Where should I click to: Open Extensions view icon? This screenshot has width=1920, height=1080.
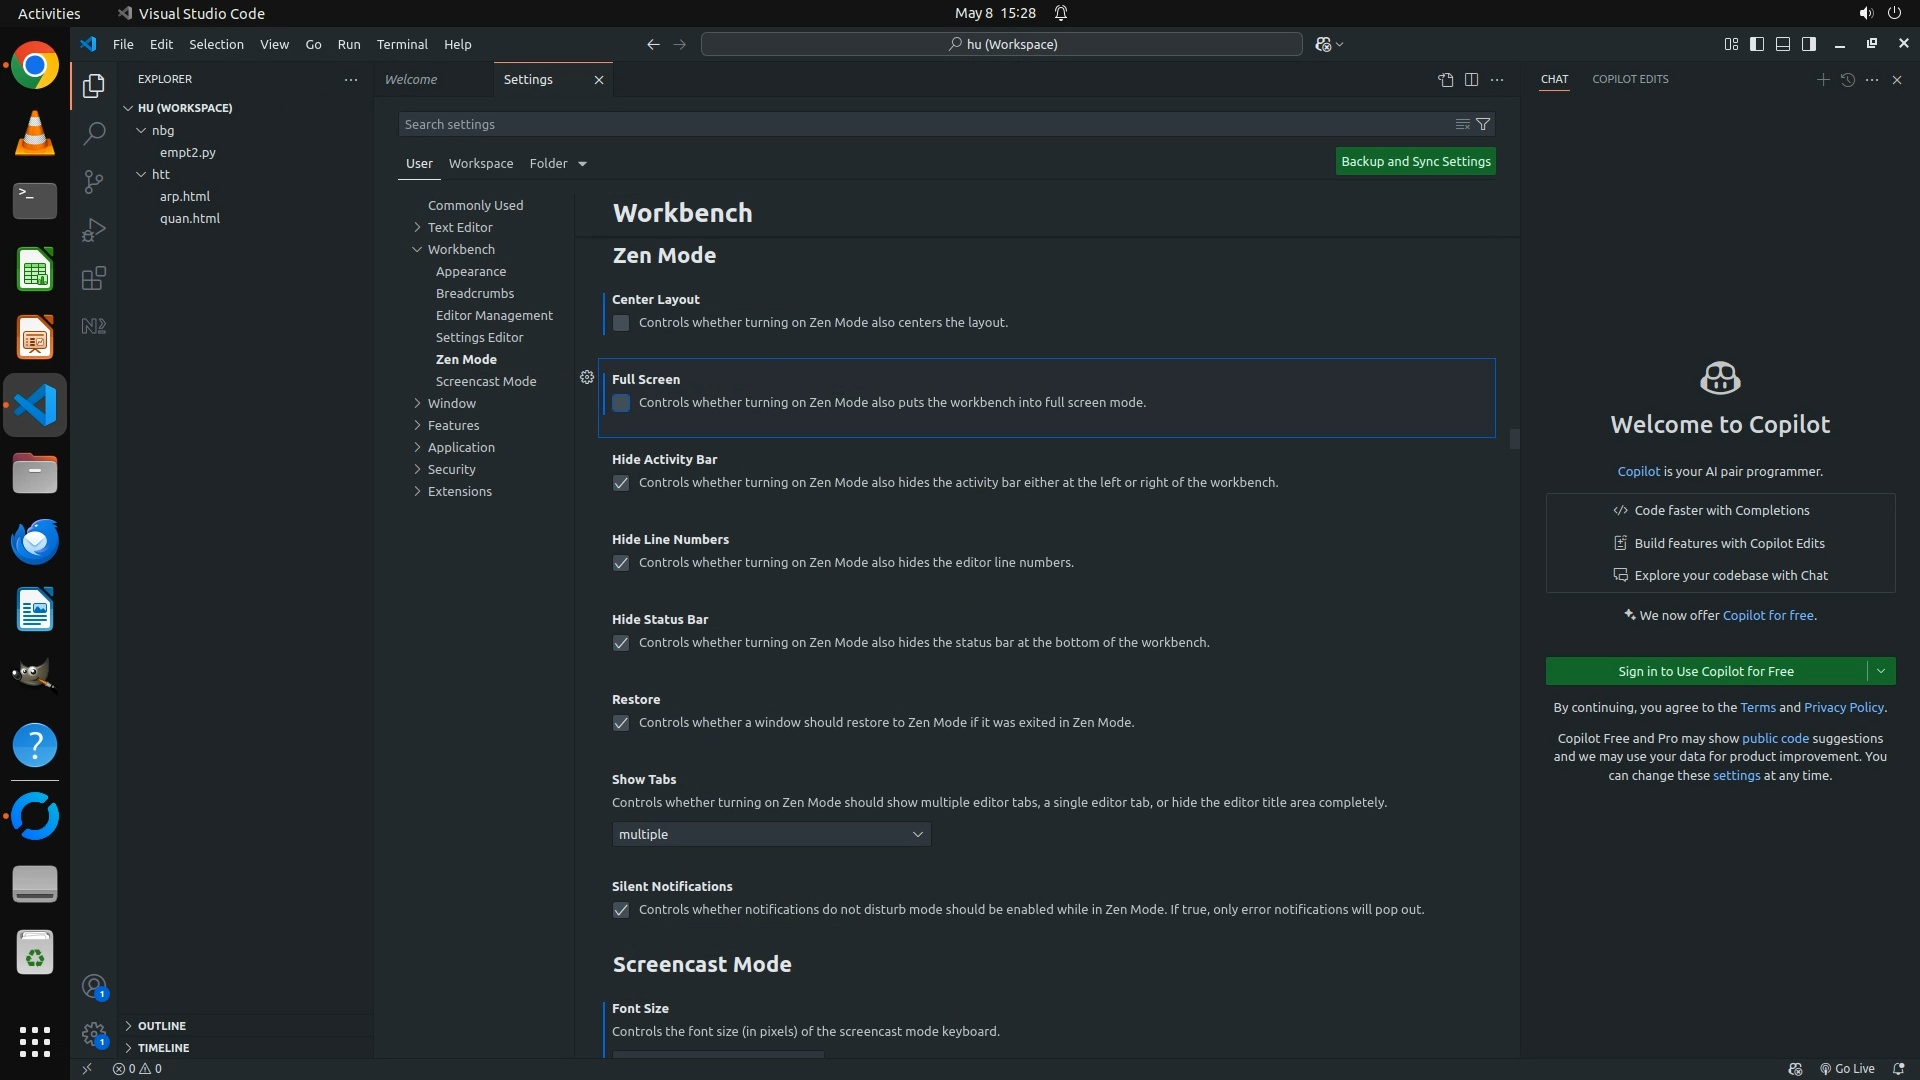pyautogui.click(x=94, y=278)
